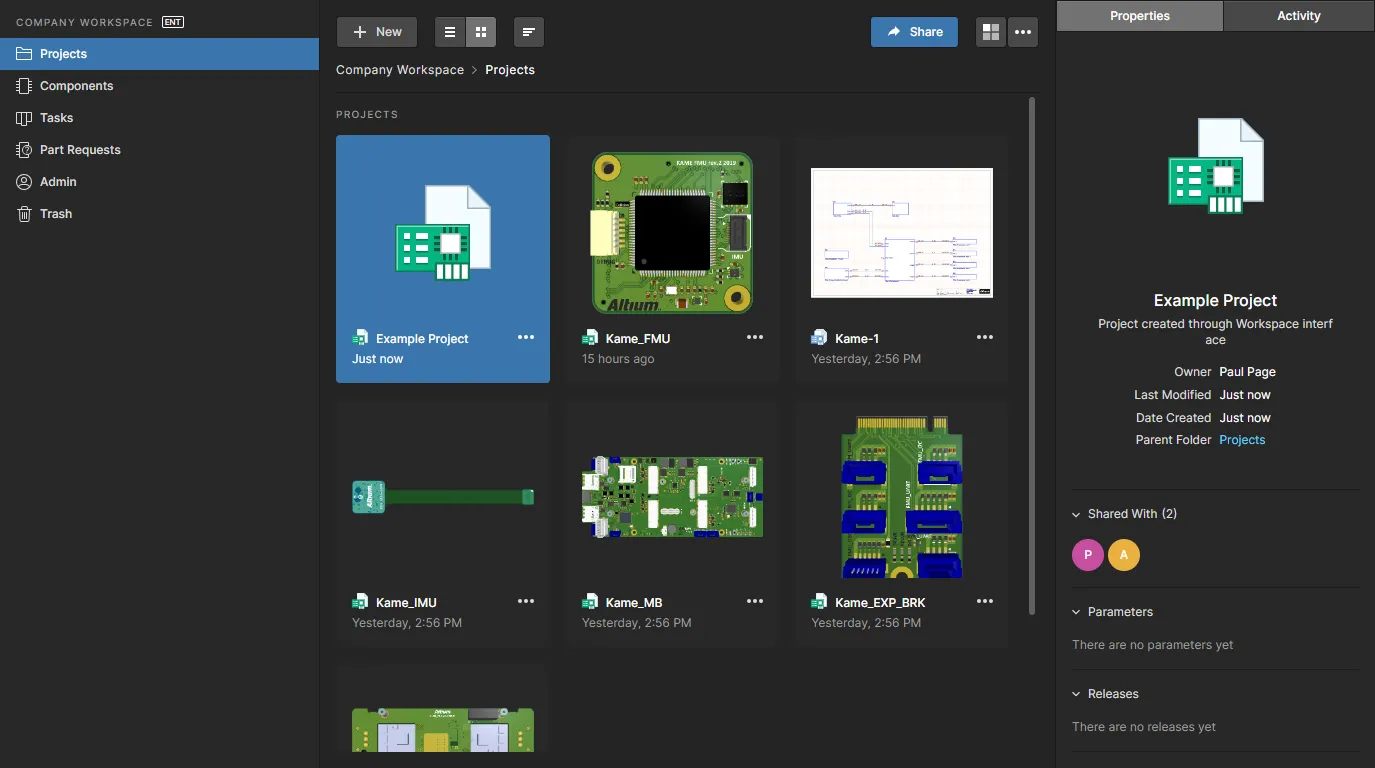Click the ENT workspace badge
Image resolution: width=1375 pixels, height=768 pixels.
(173, 22)
